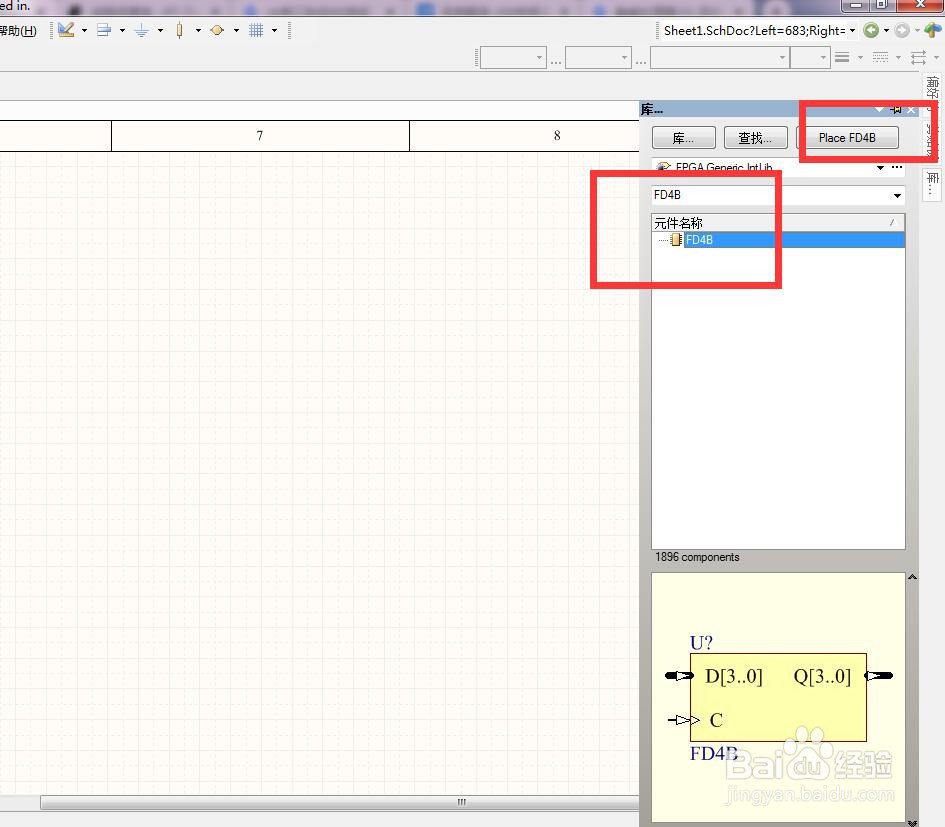Select the simulation sources icon
The height and width of the screenshot is (827, 945).
click(x=218, y=30)
